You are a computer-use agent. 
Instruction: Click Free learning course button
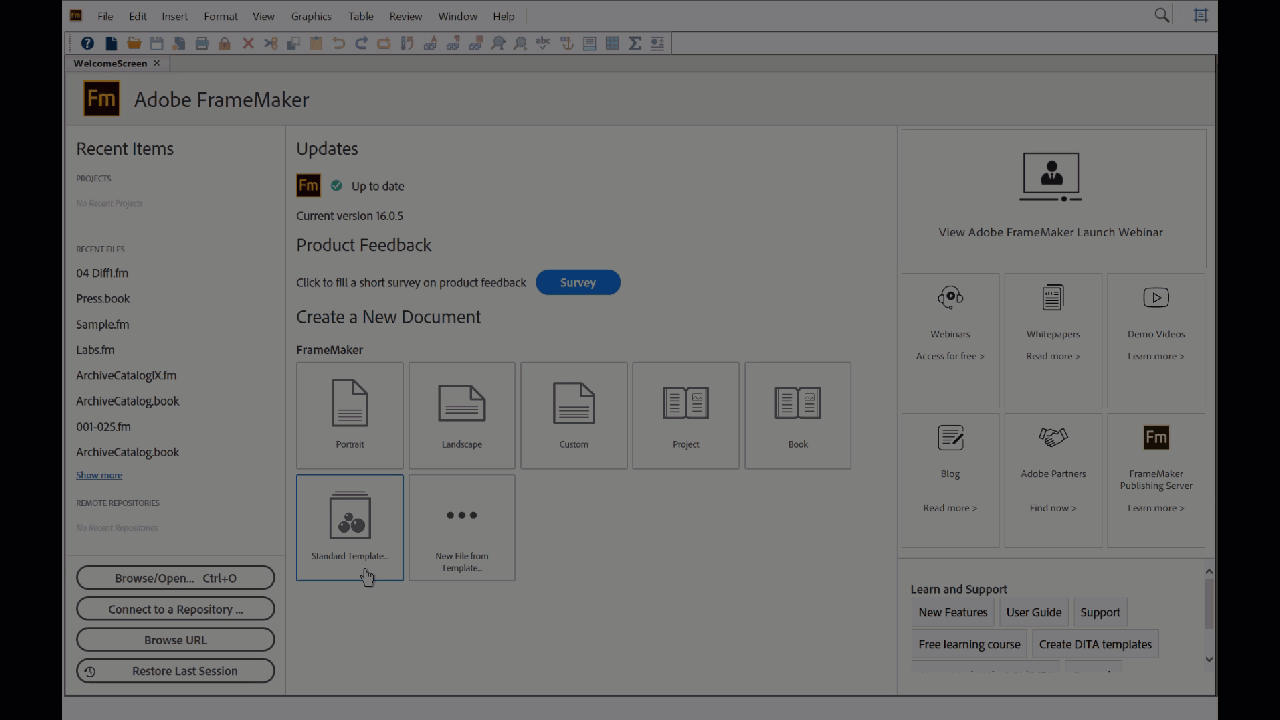coord(970,644)
